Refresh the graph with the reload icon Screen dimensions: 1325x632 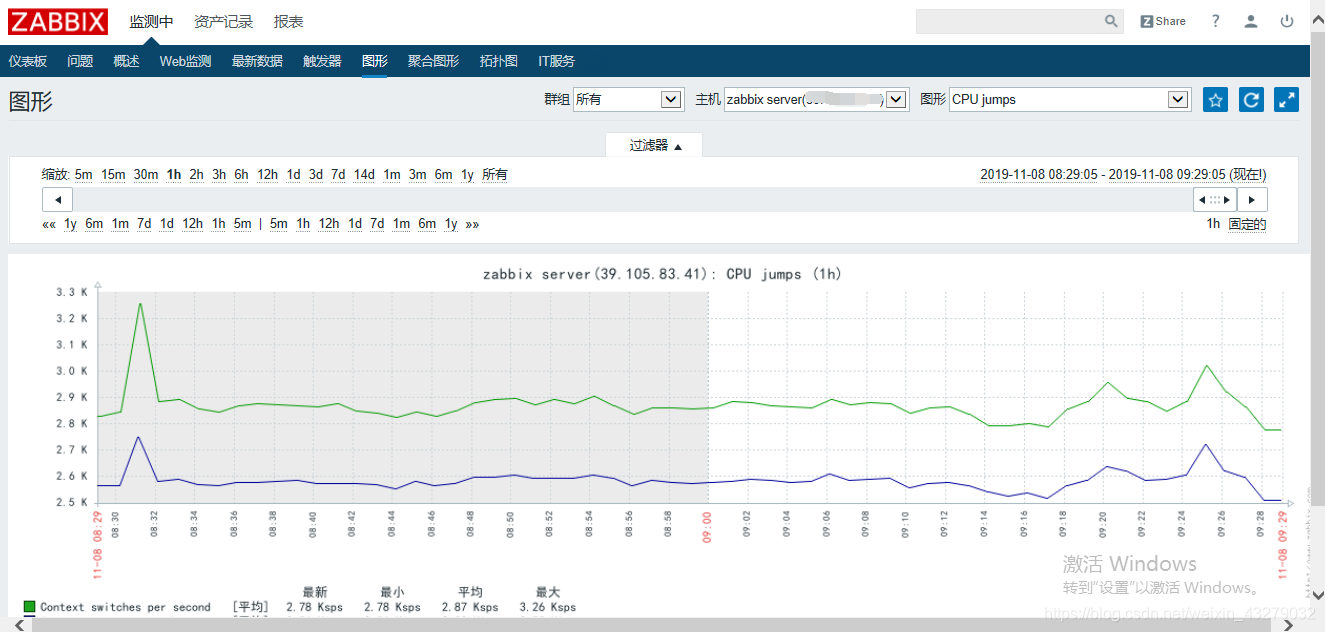click(1251, 99)
